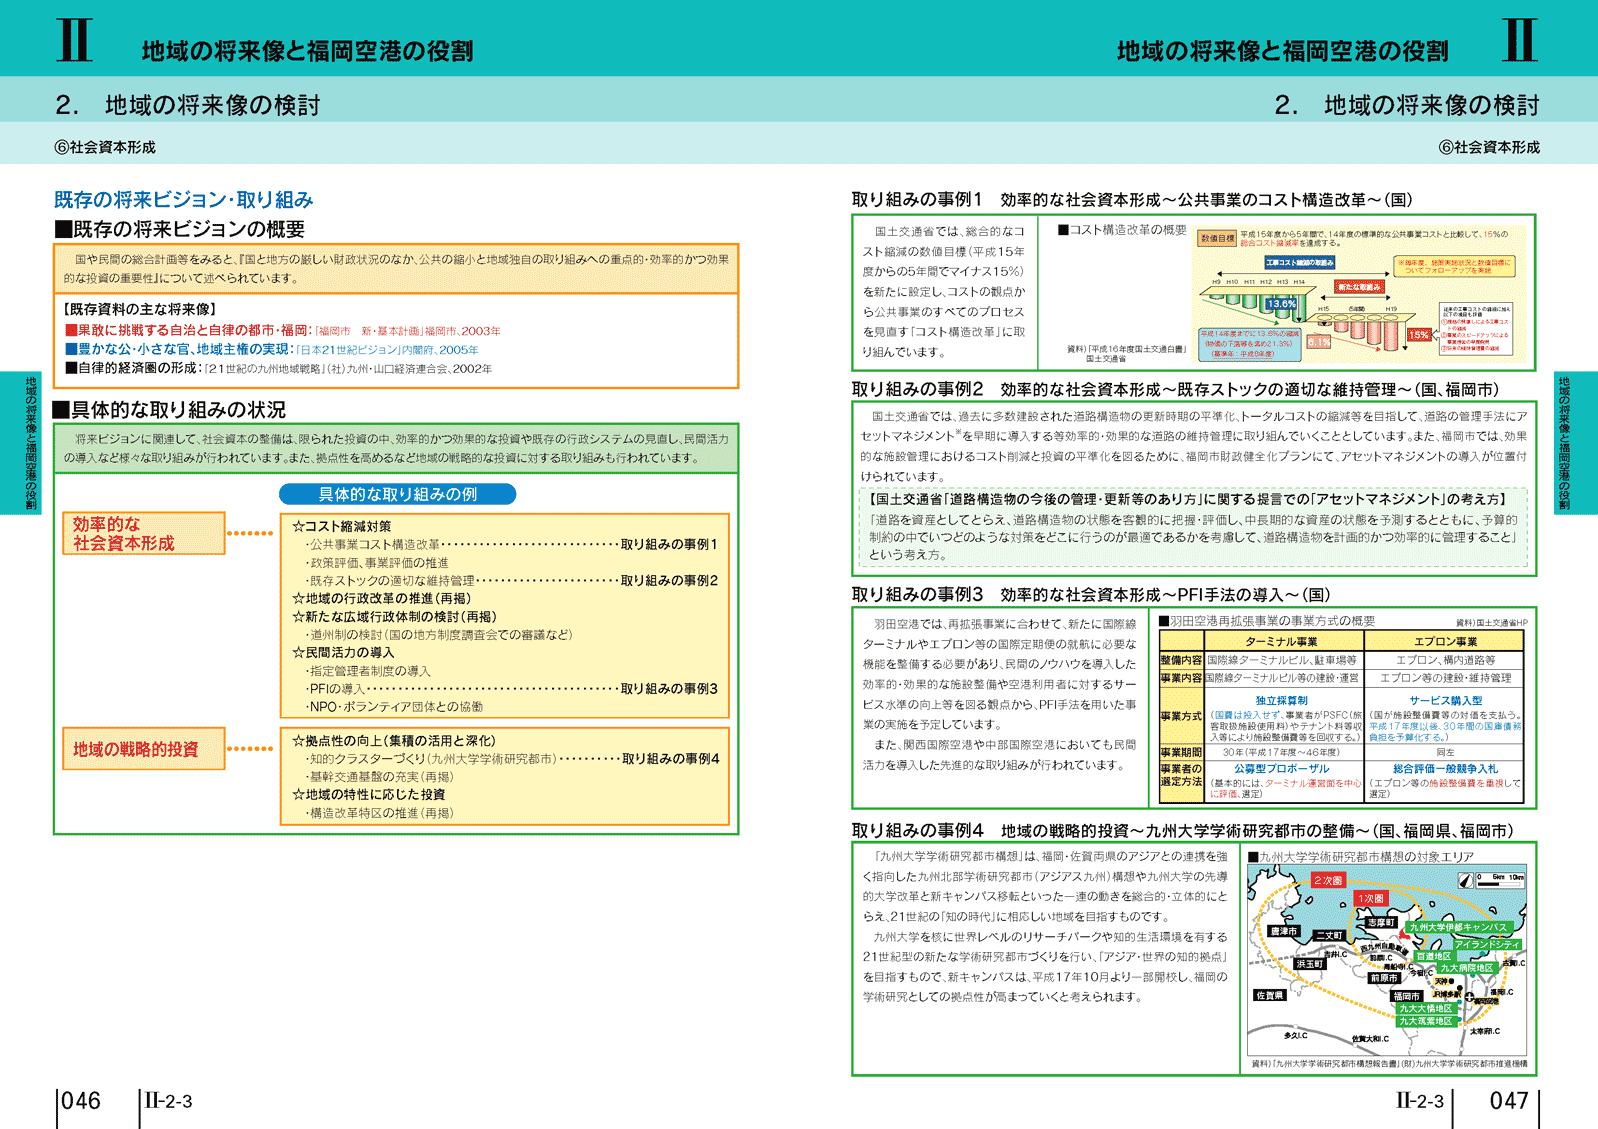Click the heading starting '取り組みの事例3'
This screenshot has height=1129, width=1598.
[x=1091, y=594]
